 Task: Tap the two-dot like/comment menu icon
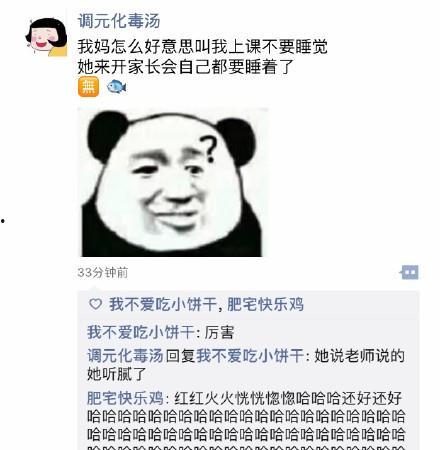pyautogui.click(x=410, y=272)
